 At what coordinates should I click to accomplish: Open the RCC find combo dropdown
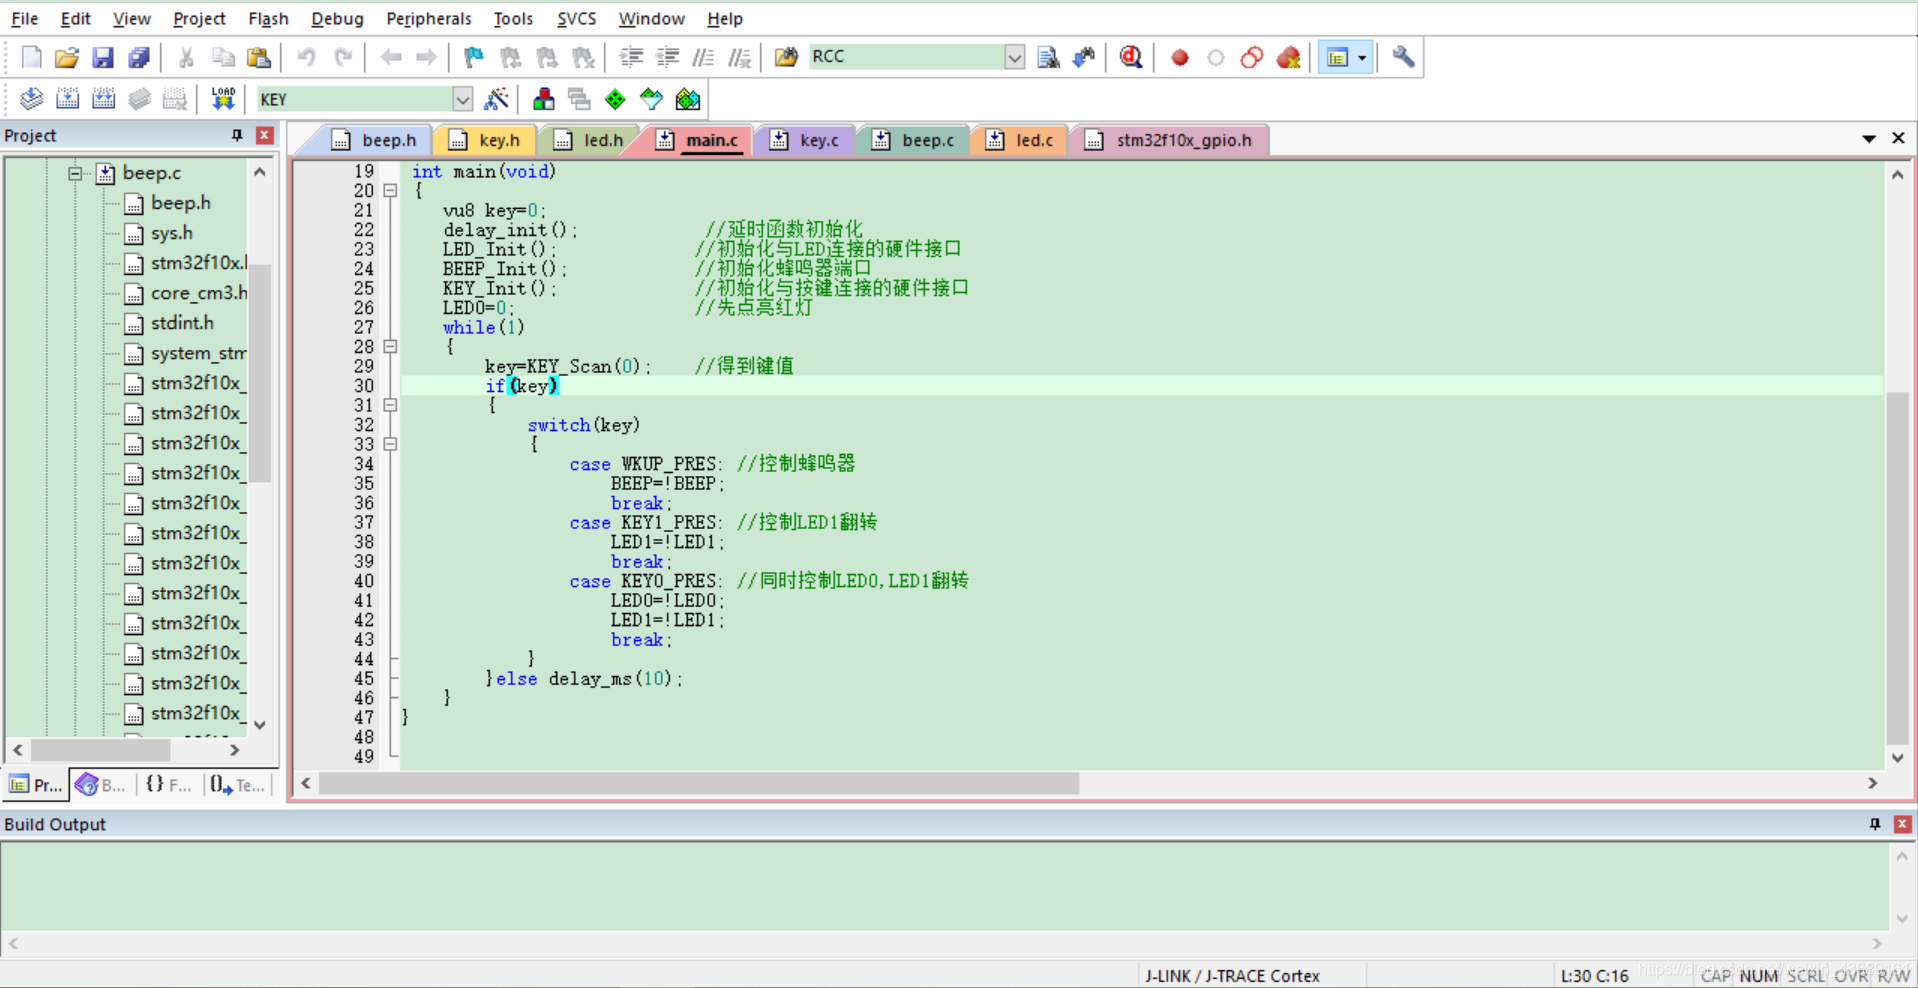pyautogui.click(x=1014, y=57)
